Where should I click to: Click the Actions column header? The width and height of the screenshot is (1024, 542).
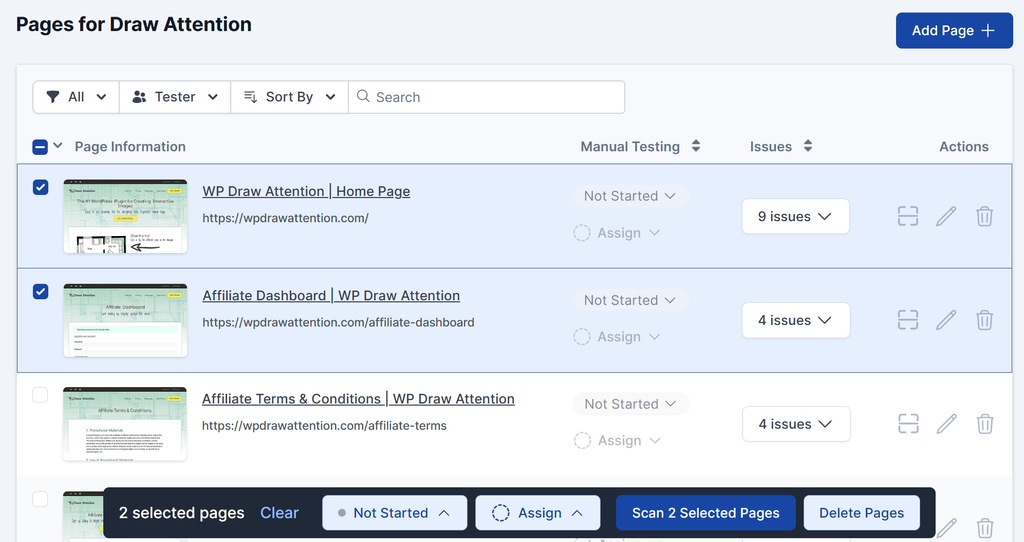[x=964, y=146]
